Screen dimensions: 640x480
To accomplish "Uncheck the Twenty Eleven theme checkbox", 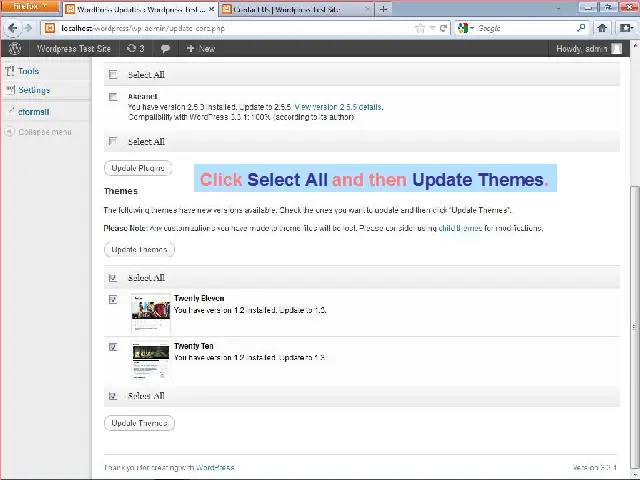I will coord(113,299).
